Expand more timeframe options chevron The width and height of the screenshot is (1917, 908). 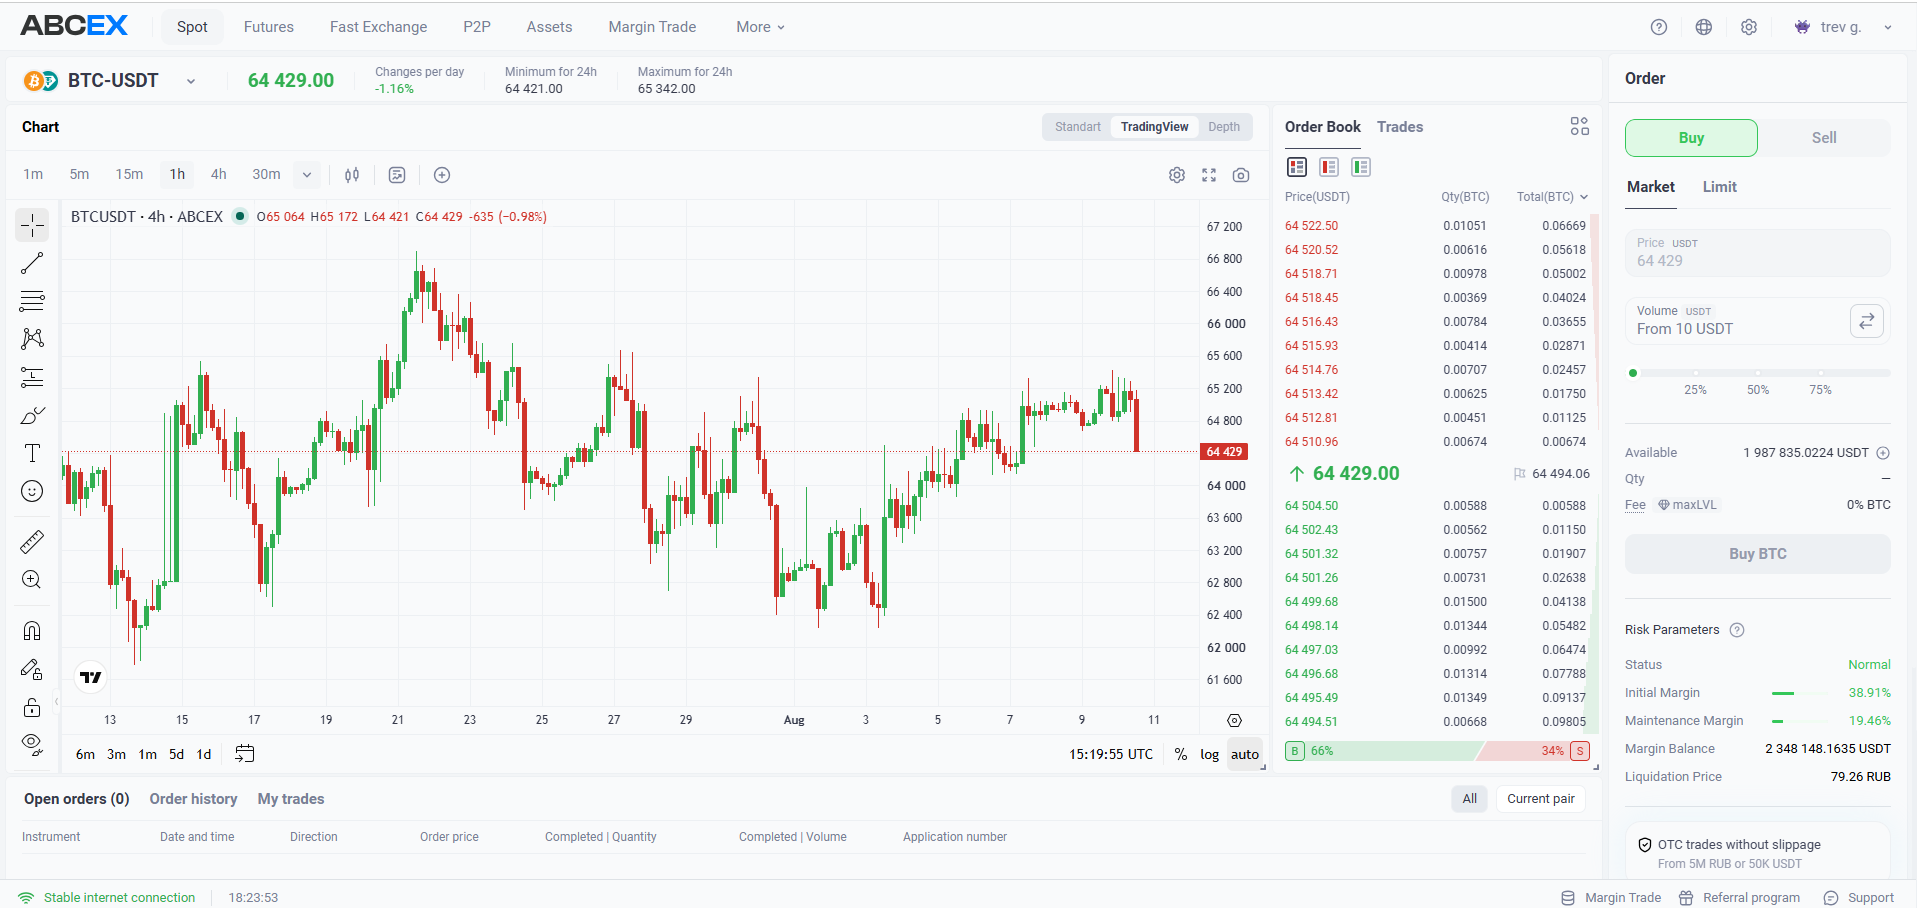point(307,175)
